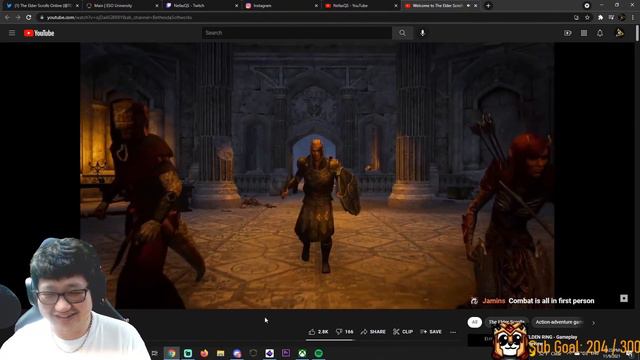Open the more actions three-dot menu
640x360 pixels.
453,332
